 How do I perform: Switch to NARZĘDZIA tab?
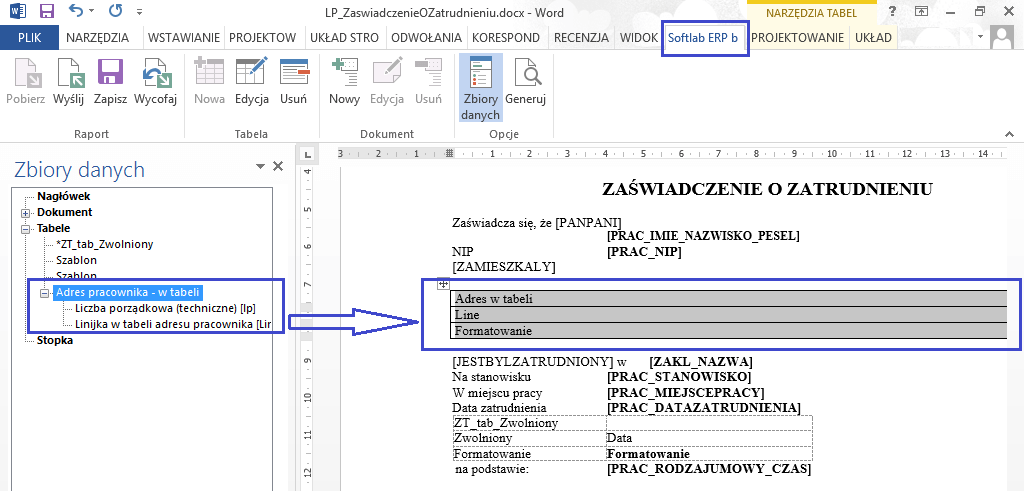pyautogui.click(x=97, y=38)
